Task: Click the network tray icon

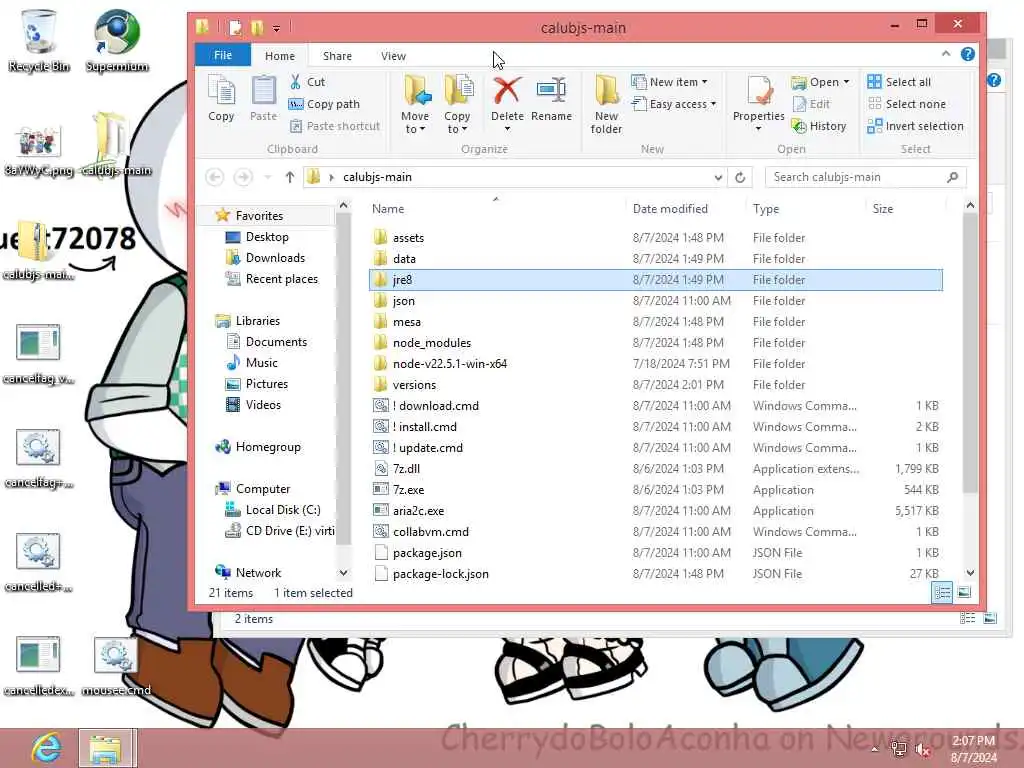Action: pos(899,749)
